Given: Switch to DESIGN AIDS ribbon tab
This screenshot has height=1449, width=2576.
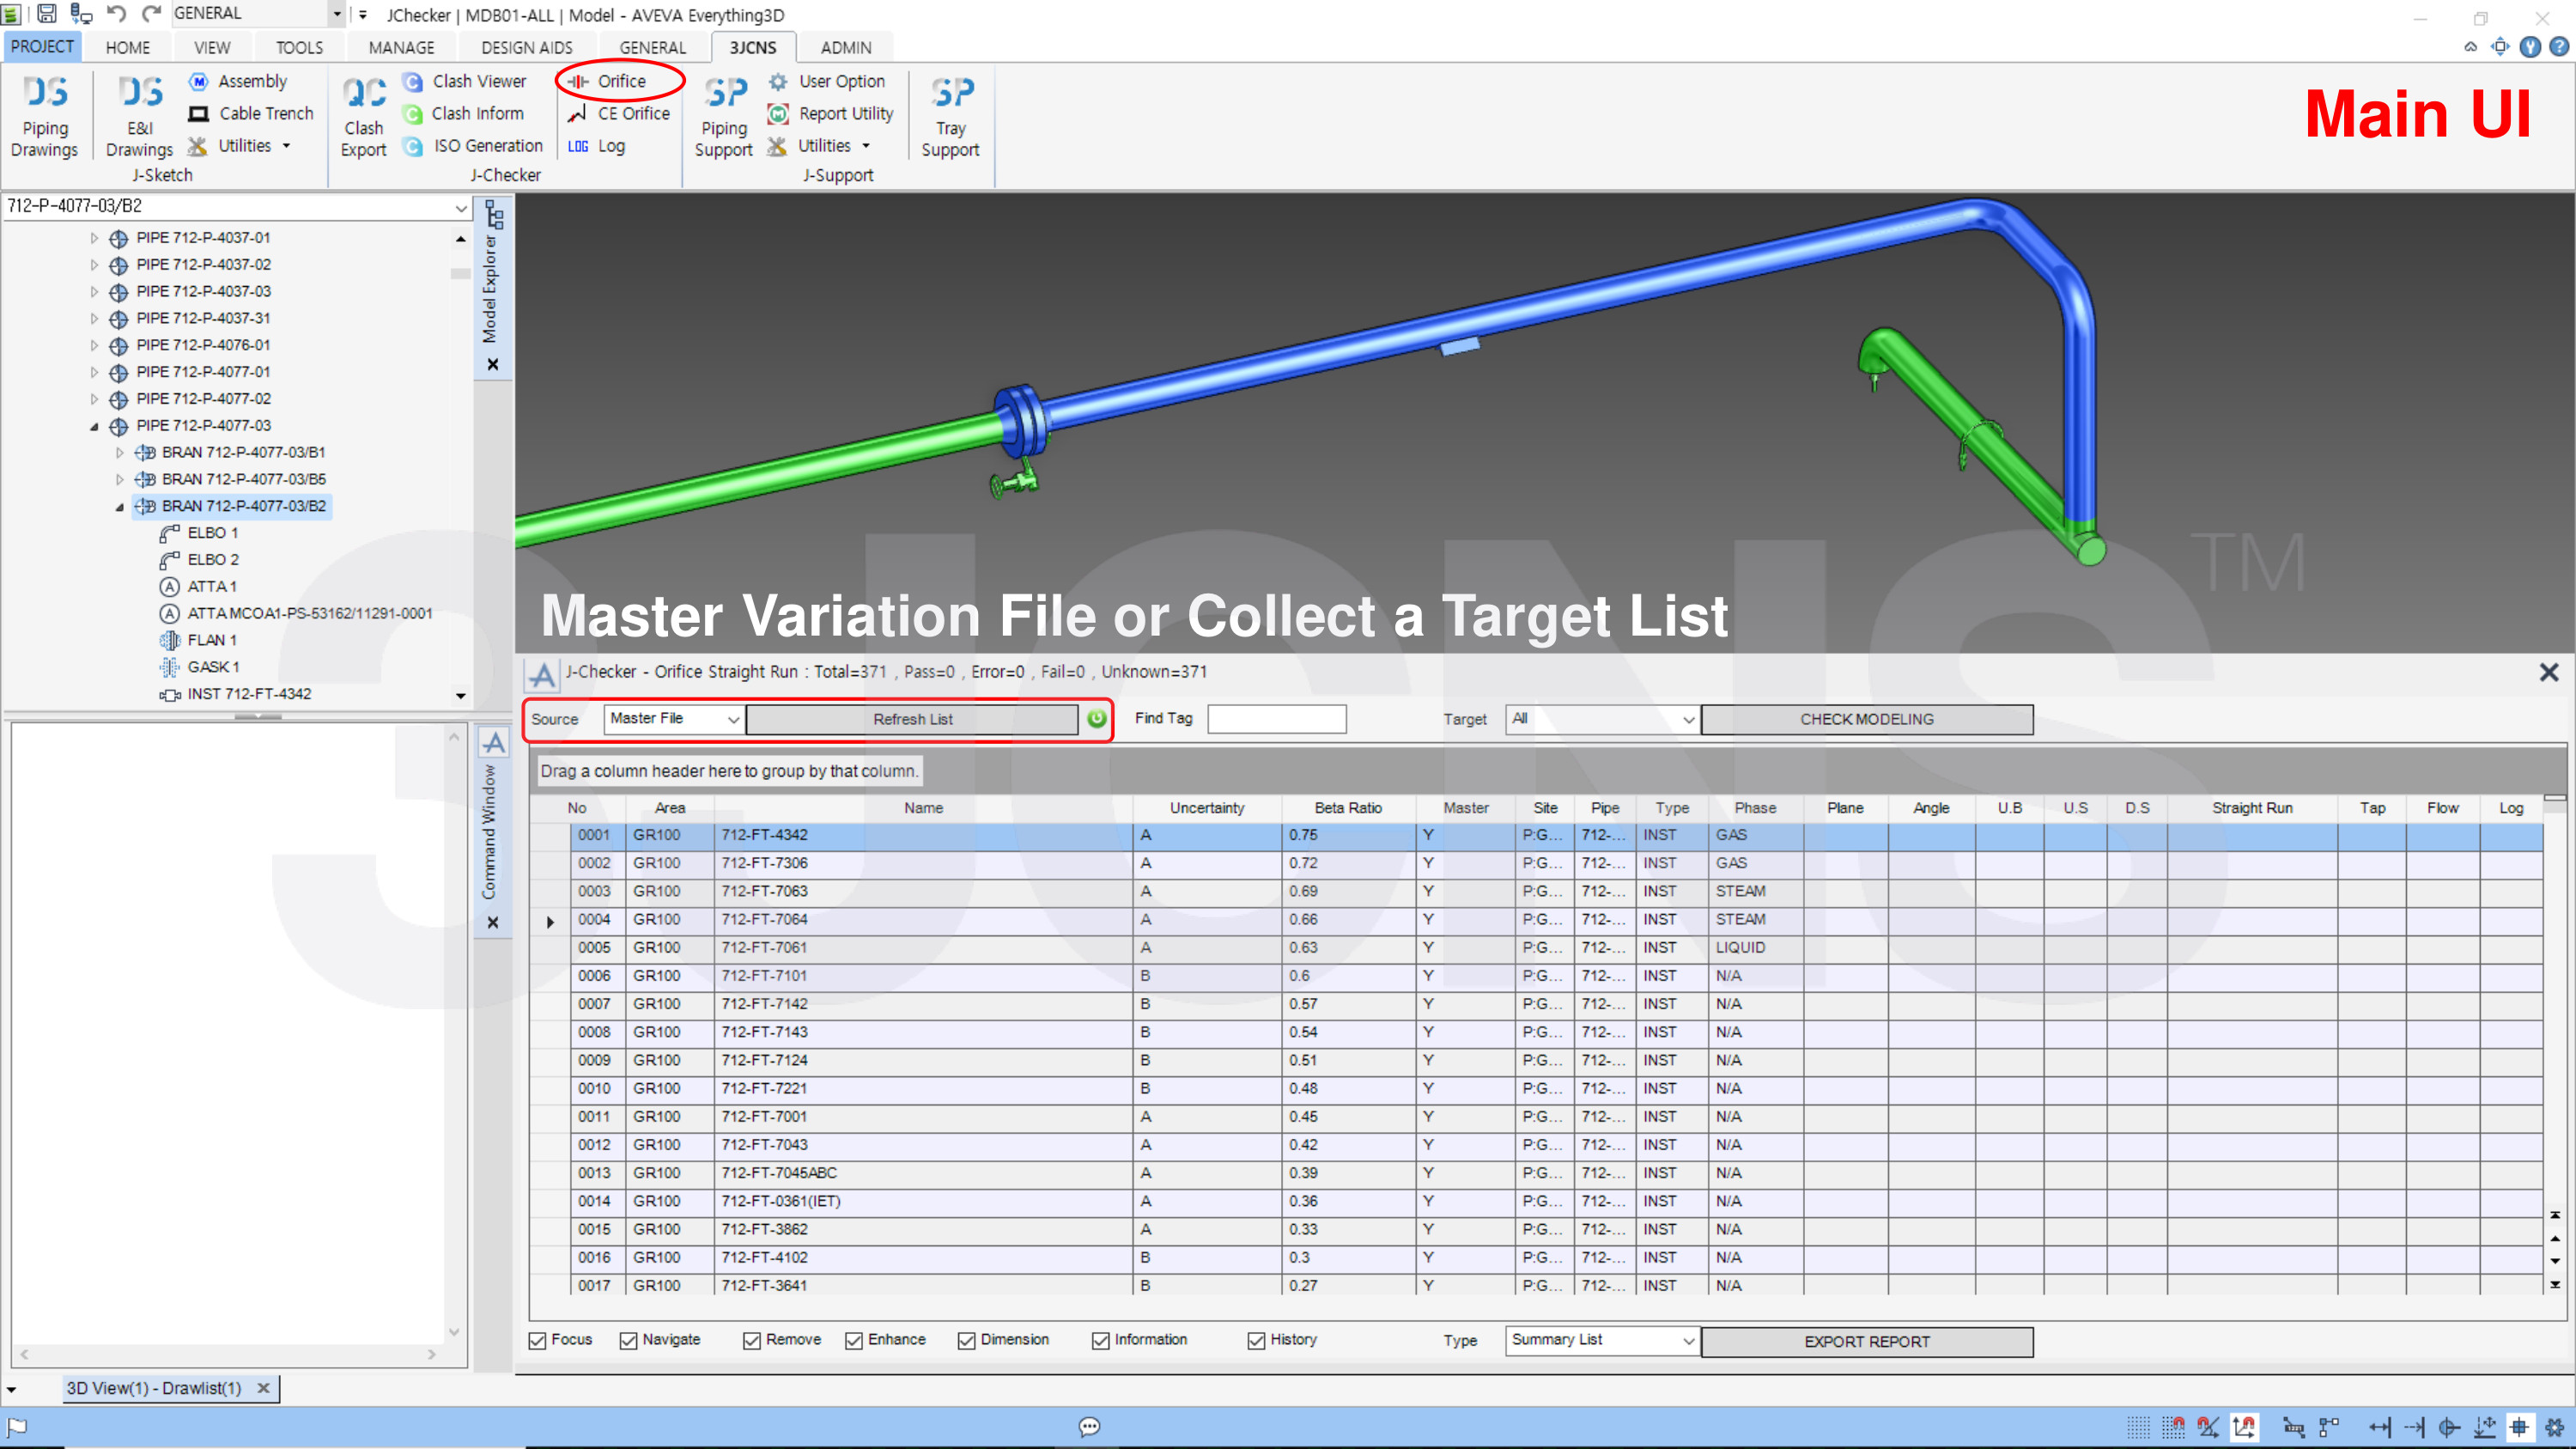Looking at the screenshot, I should [527, 47].
